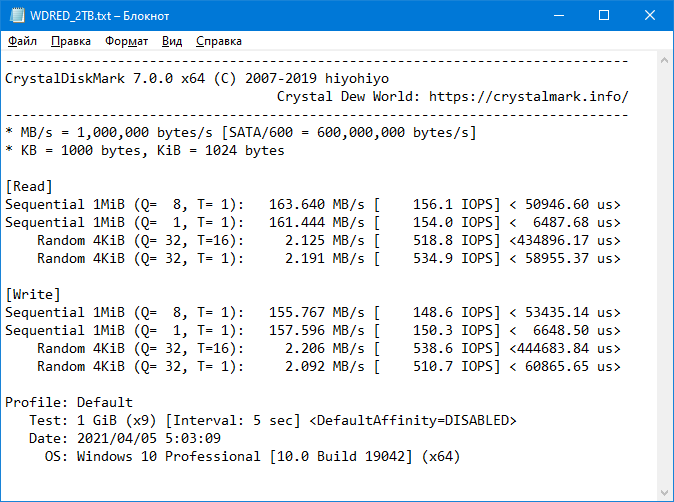The image size is (674, 502).
Task: Click the 154.0 IOPS value
Action: pos(453,223)
